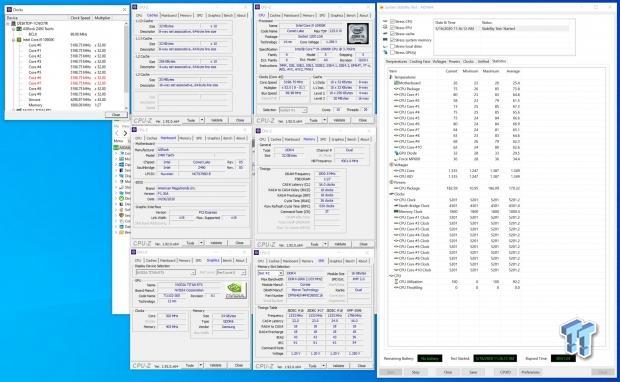The width and height of the screenshot is (620, 382).
Task: Collapse the DESKTOP node in Clocks tree
Action: [x=8, y=23]
